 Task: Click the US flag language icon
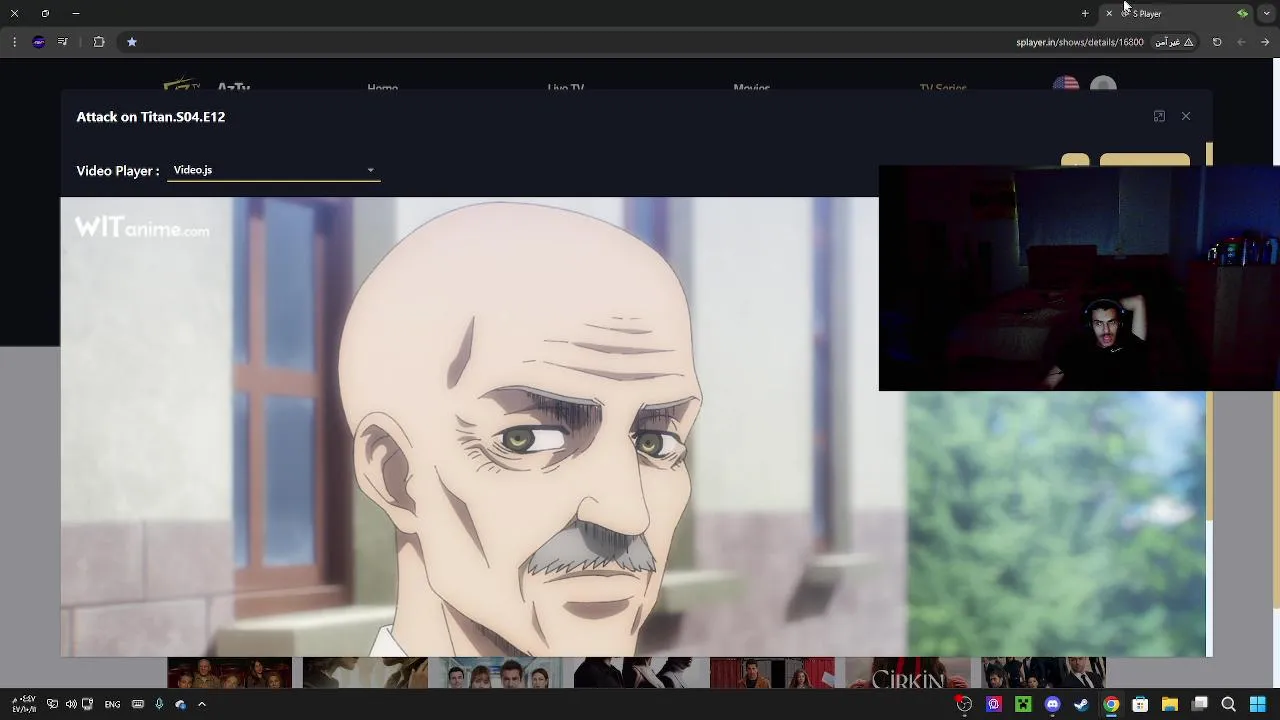click(x=1065, y=85)
